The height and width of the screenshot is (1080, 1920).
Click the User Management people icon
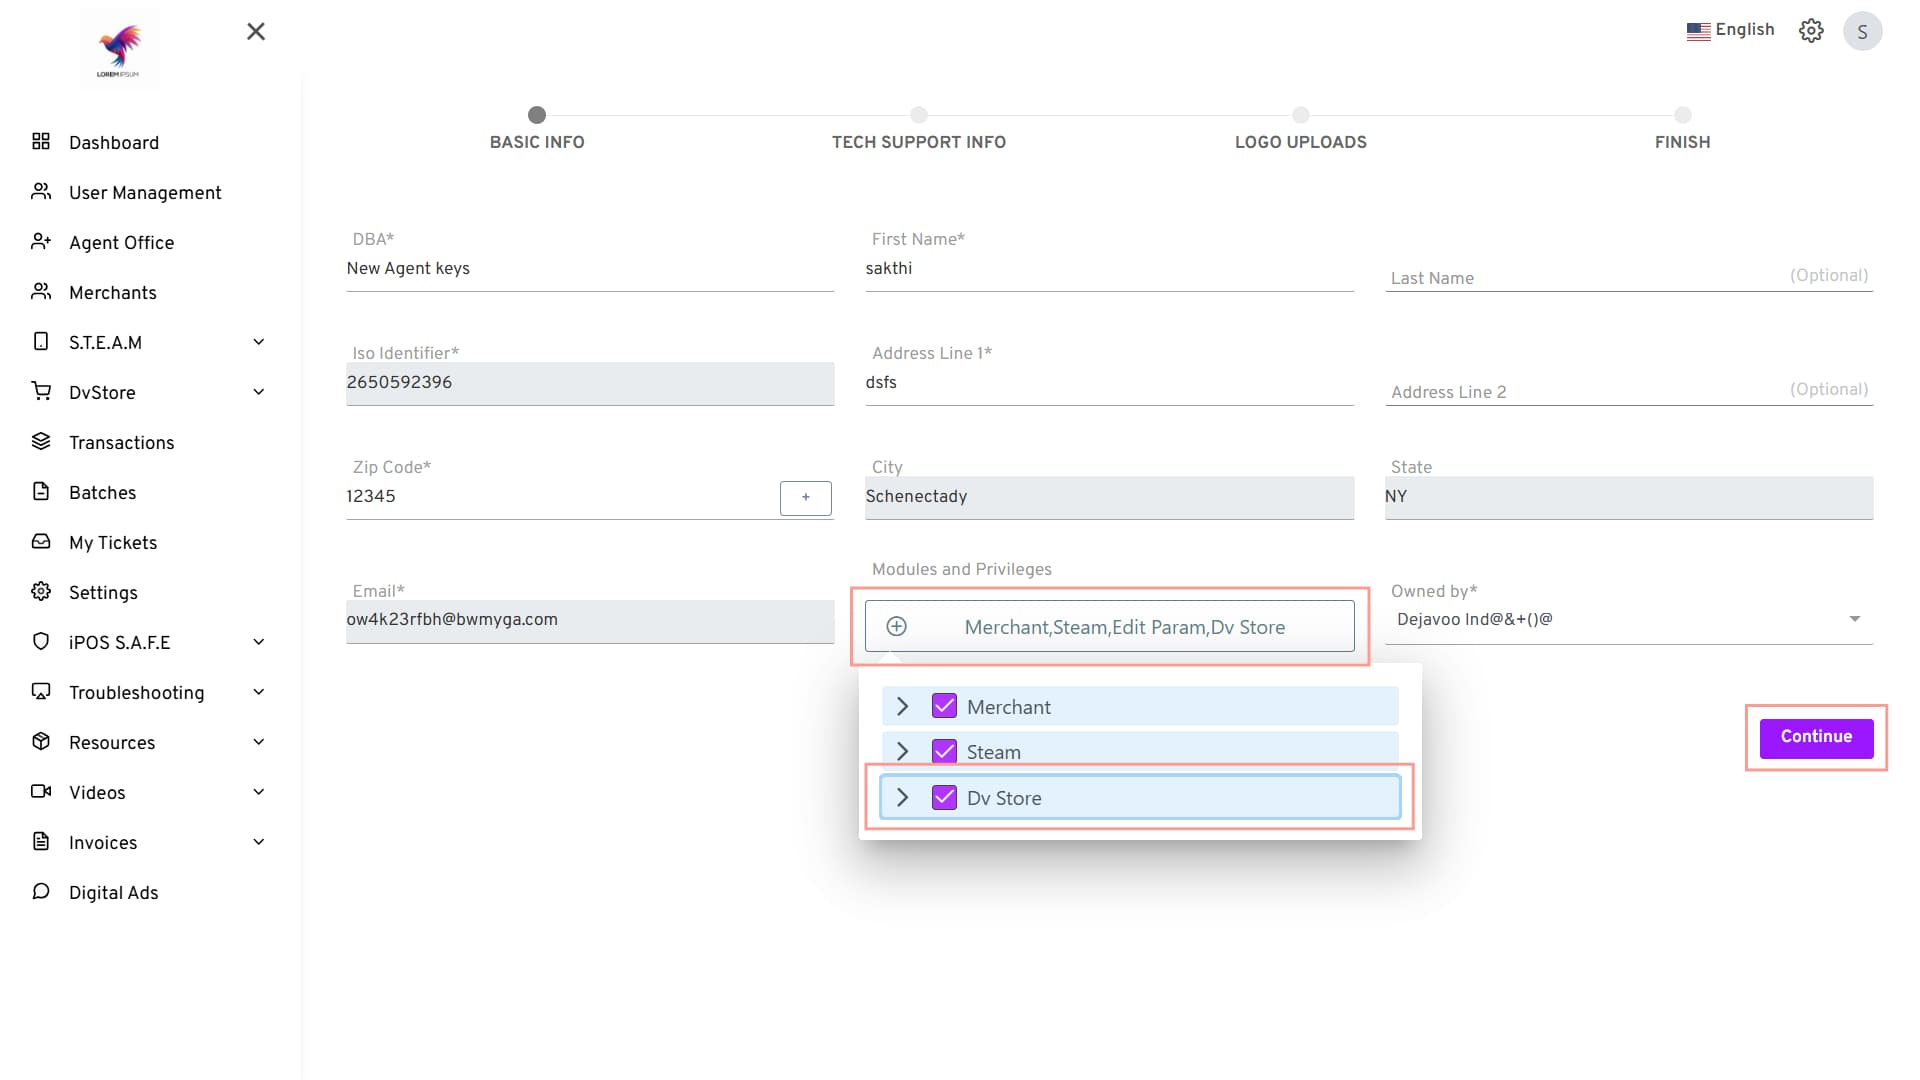(x=41, y=191)
